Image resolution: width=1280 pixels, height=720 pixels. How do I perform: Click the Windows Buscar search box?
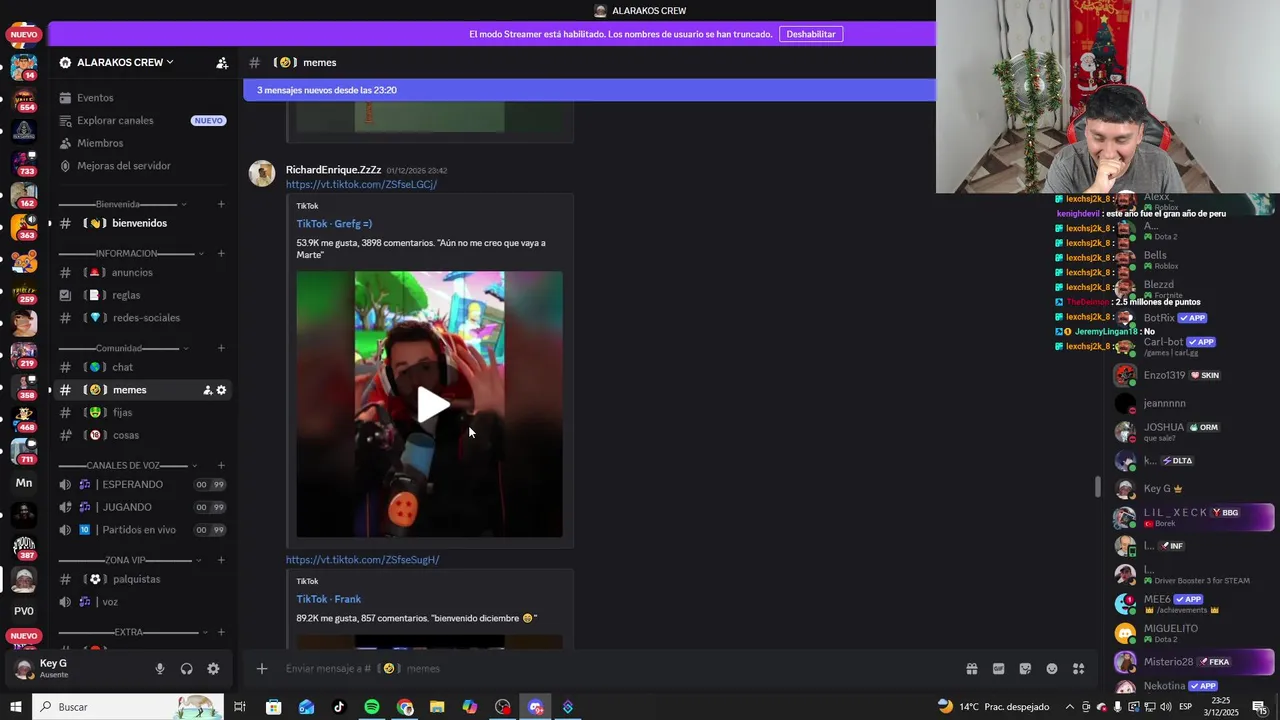(128, 707)
